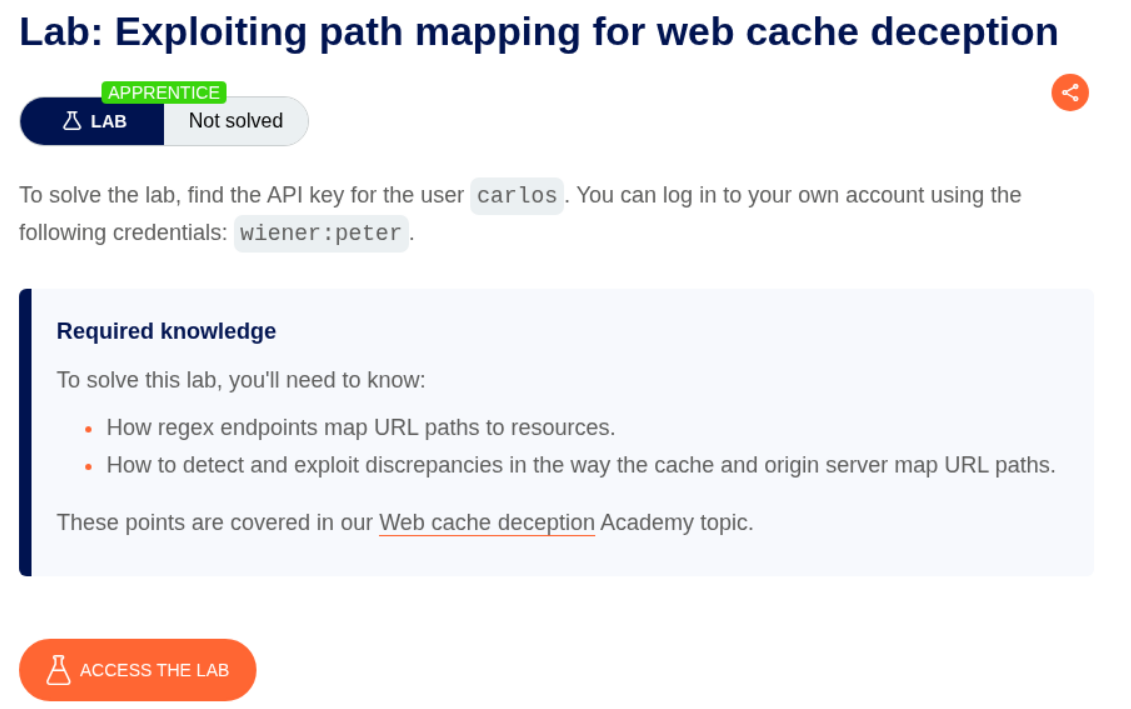Screen dimensions: 1131x709
Task: Click the lab title heading
Action: pos(539,32)
